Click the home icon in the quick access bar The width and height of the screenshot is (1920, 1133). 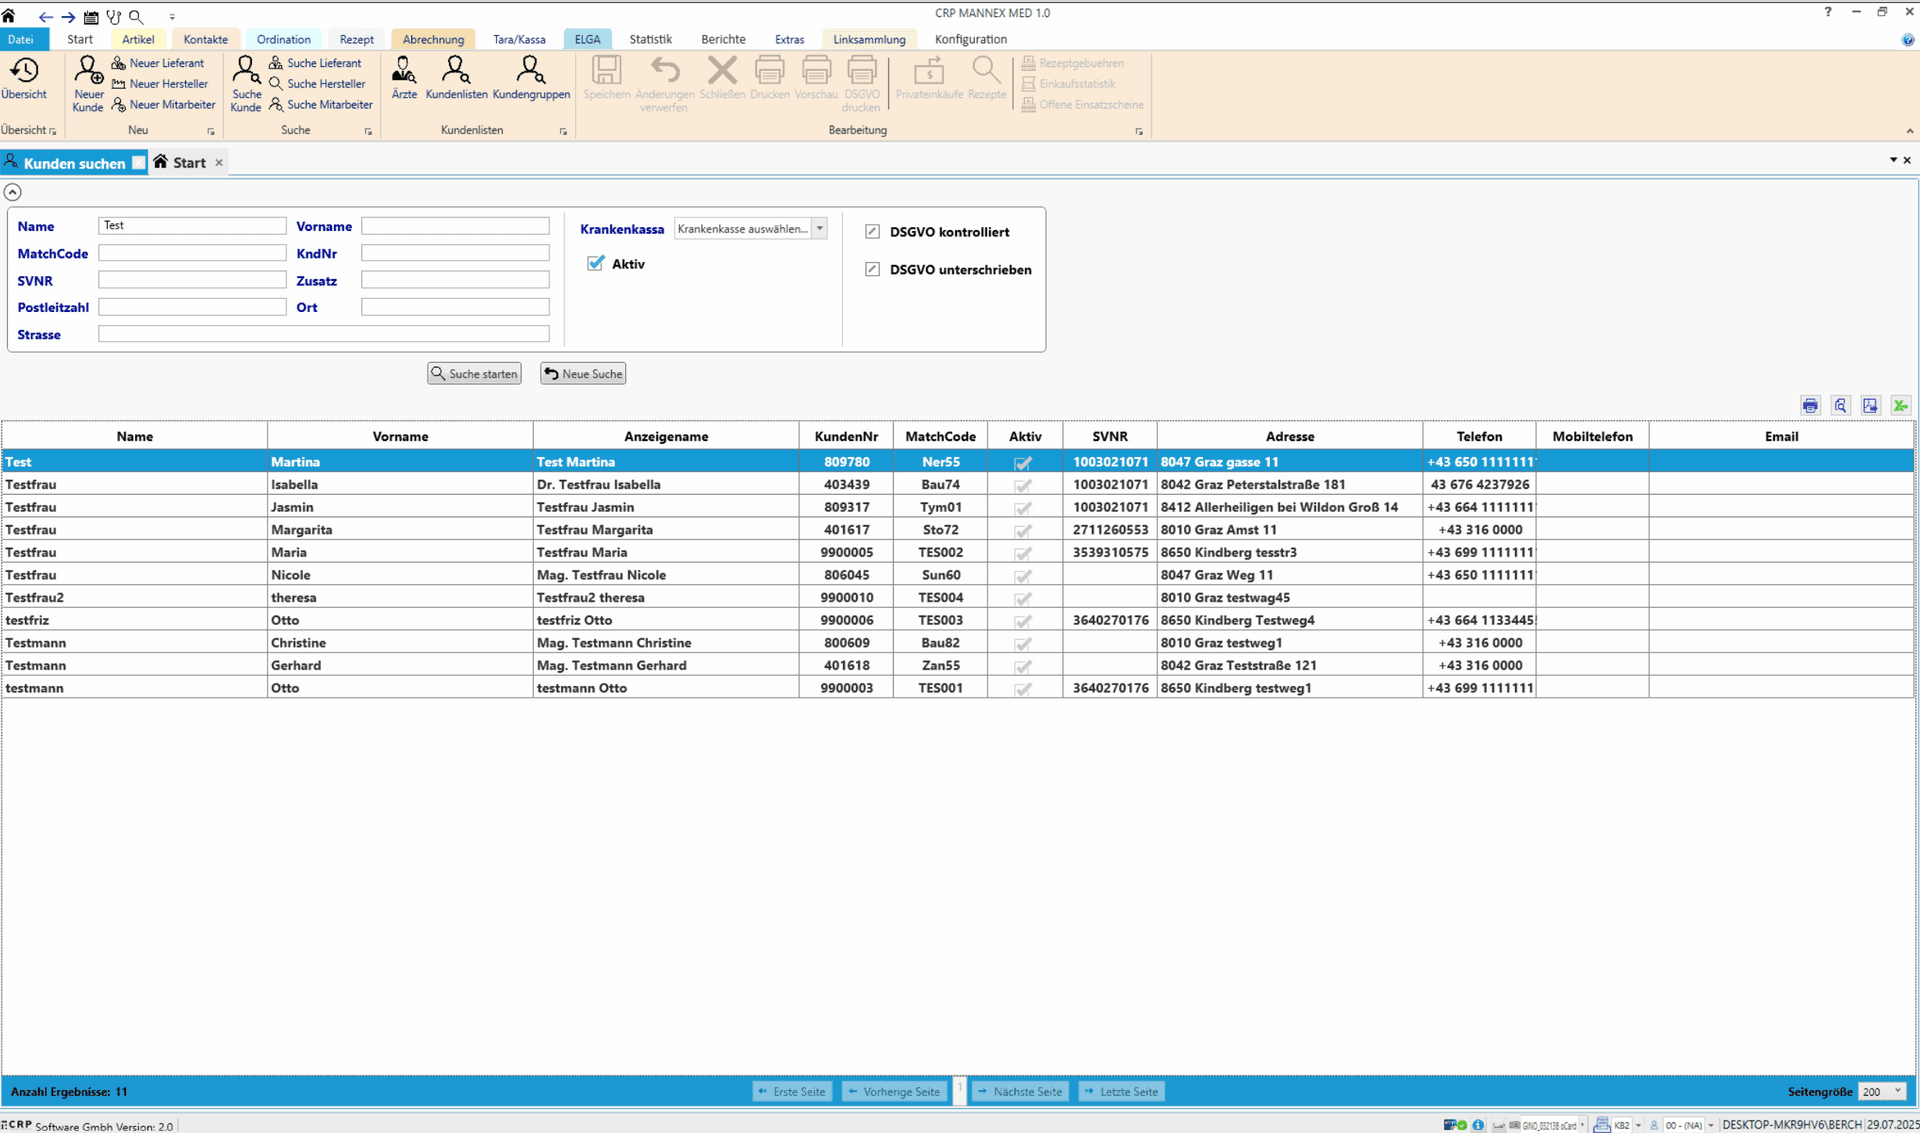(9, 16)
